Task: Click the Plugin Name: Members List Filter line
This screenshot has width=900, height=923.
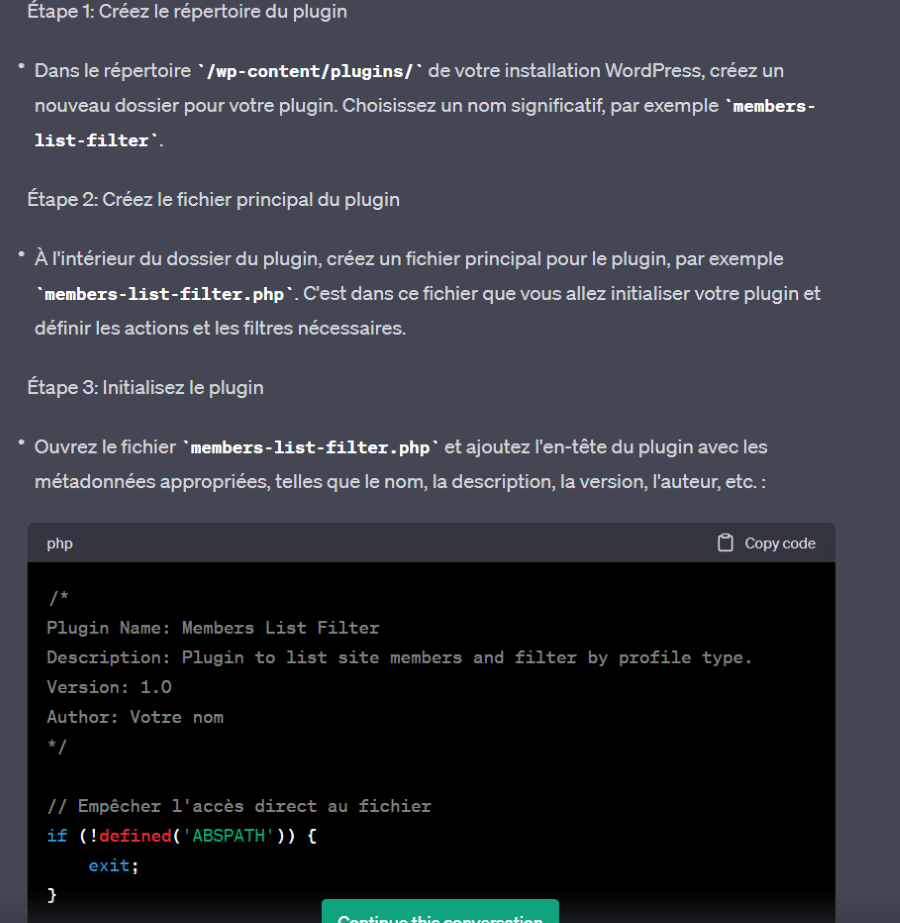Action: [x=213, y=628]
